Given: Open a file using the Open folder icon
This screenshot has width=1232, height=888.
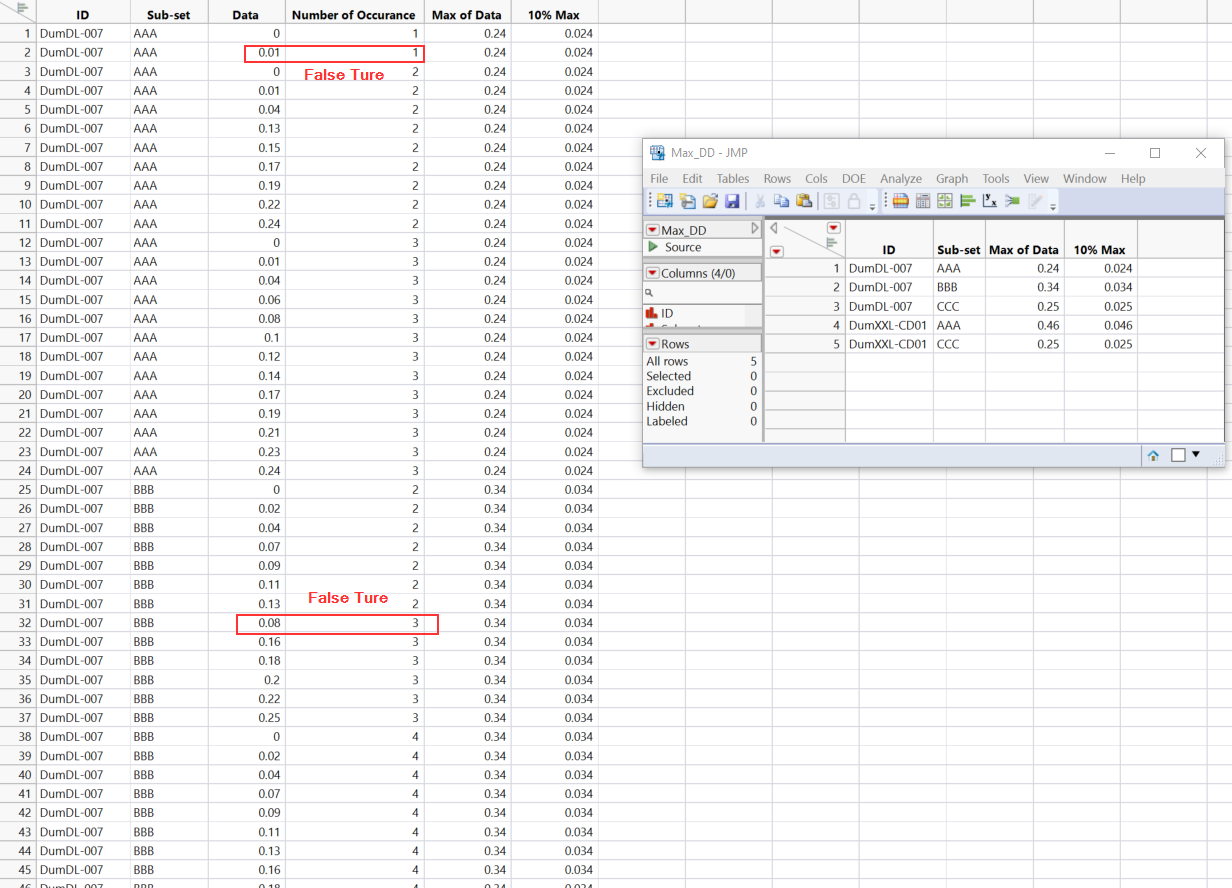Looking at the screenshot, I should 711,200.
